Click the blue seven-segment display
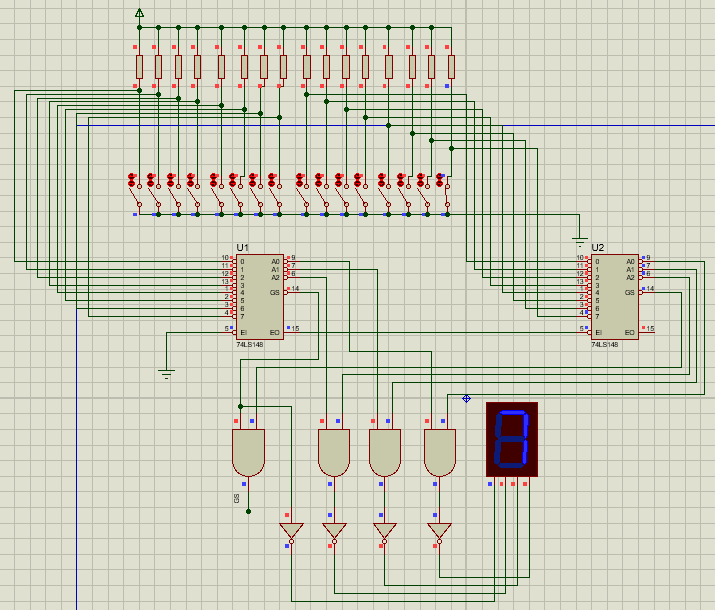Viewport: 715px width, 610px height. pyautogui.click(x=512, y=439)
